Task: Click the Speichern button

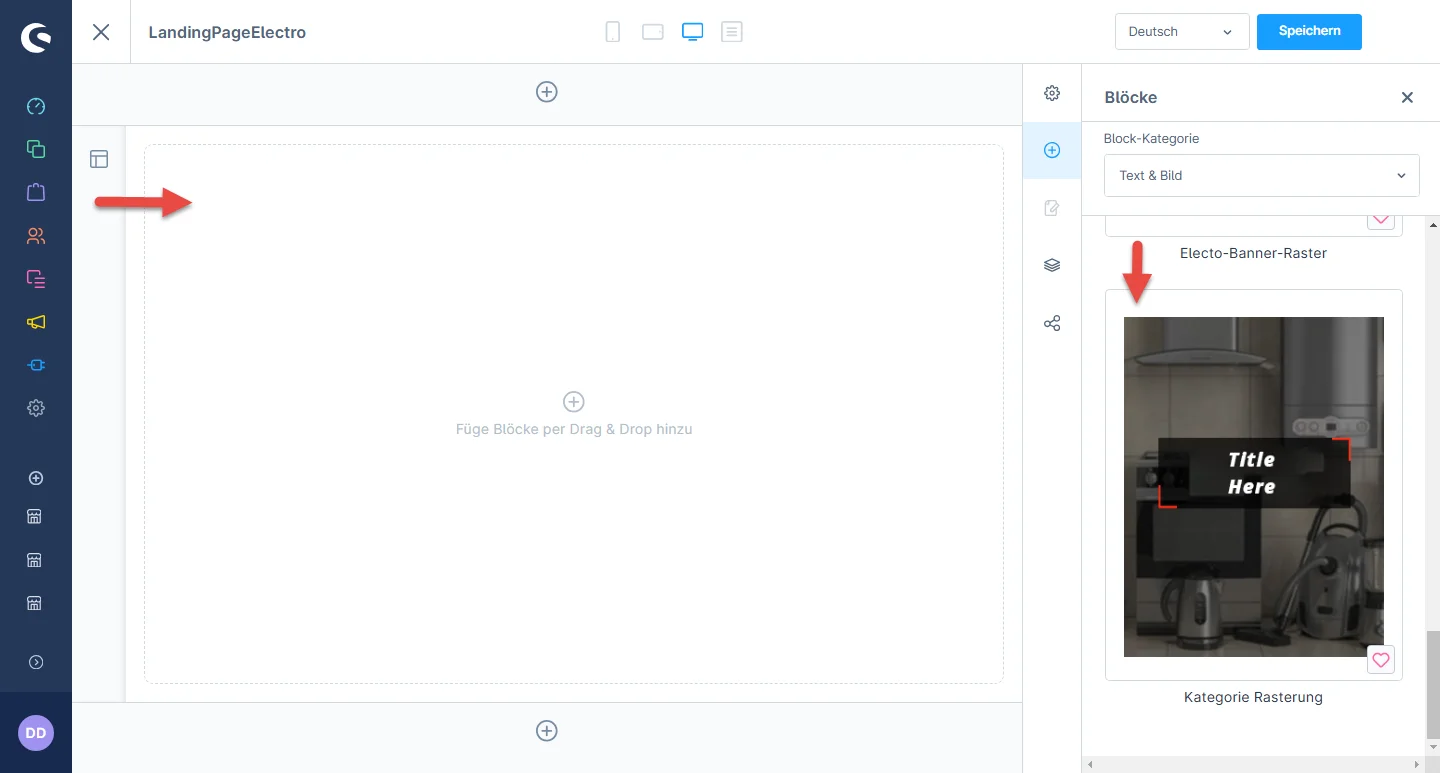Action: click(x=1309, y=31)
